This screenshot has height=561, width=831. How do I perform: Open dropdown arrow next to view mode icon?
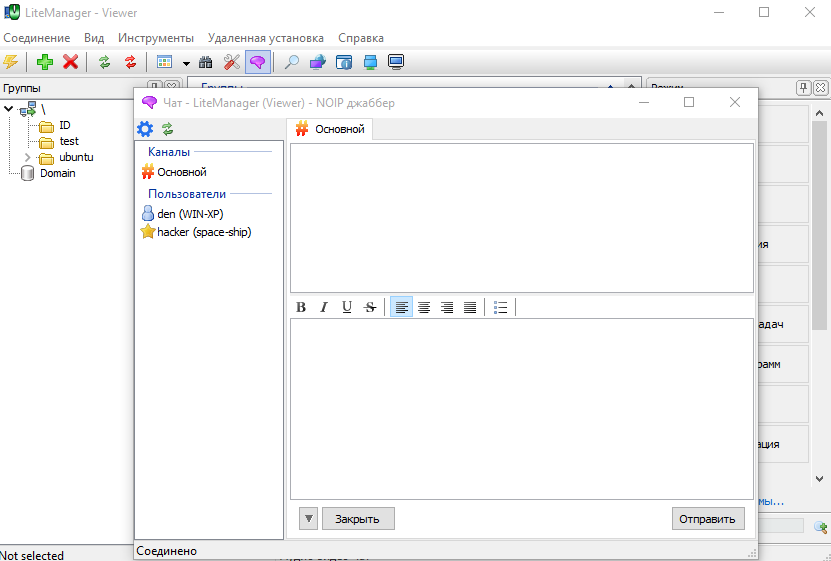[x=186, y=63]
